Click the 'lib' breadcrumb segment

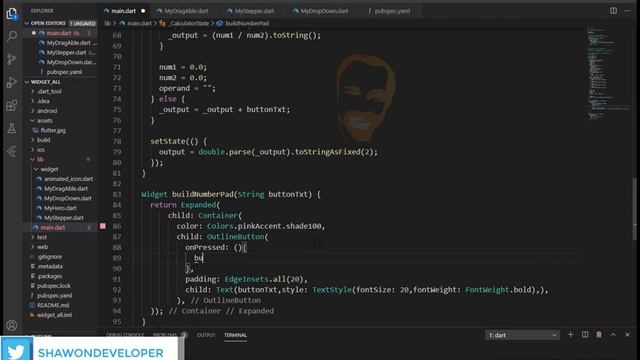107,24
